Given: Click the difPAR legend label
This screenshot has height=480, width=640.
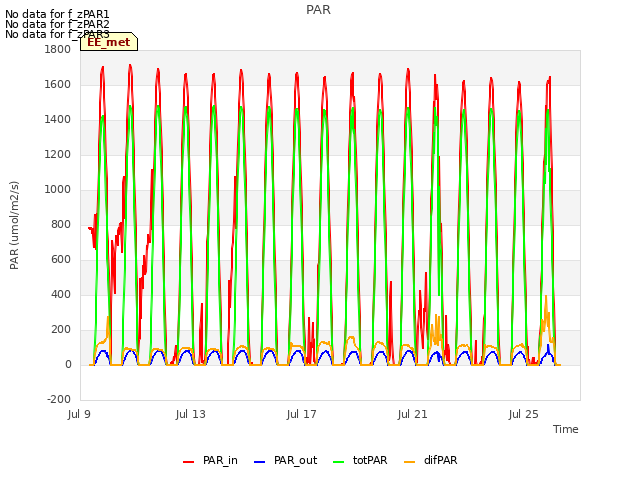Looking at the screenshot, I should [440, 460].
